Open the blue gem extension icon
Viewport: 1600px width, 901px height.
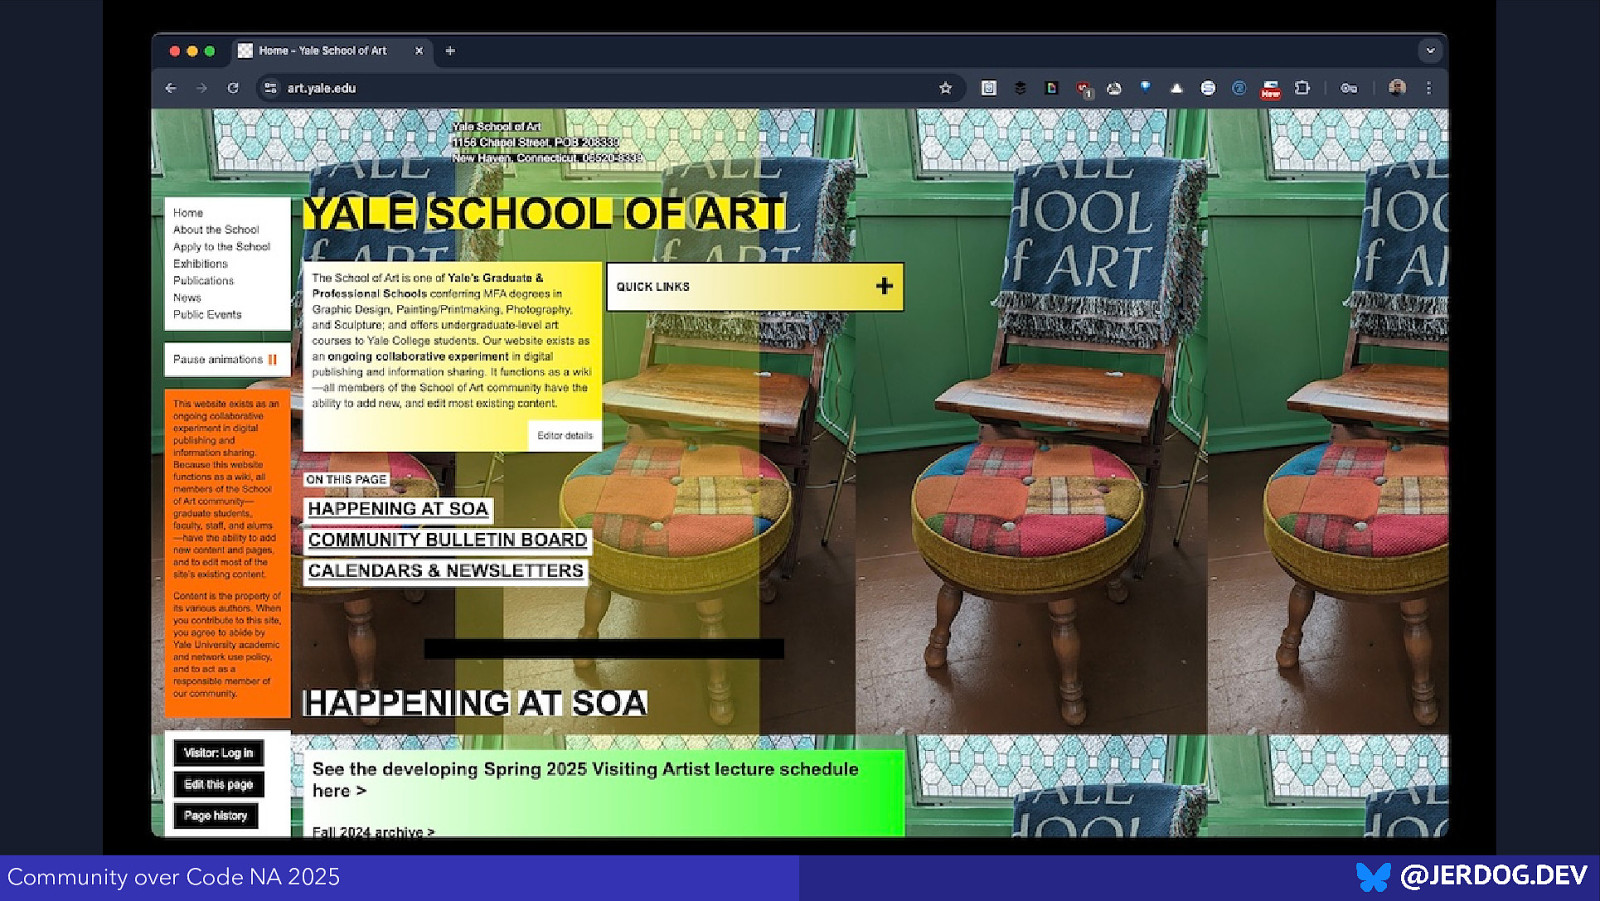point(1145,88)
